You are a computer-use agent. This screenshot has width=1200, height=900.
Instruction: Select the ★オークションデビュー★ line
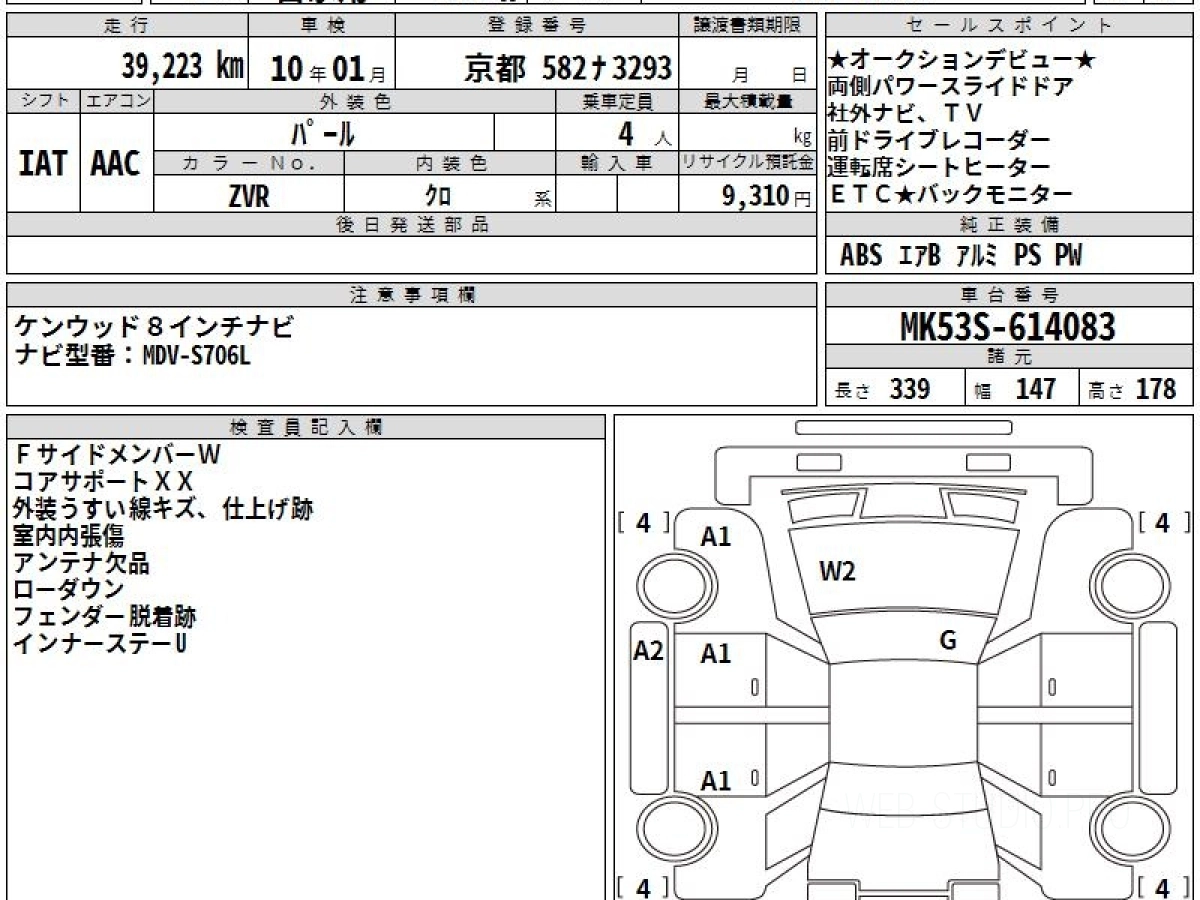tap(962, 61)
